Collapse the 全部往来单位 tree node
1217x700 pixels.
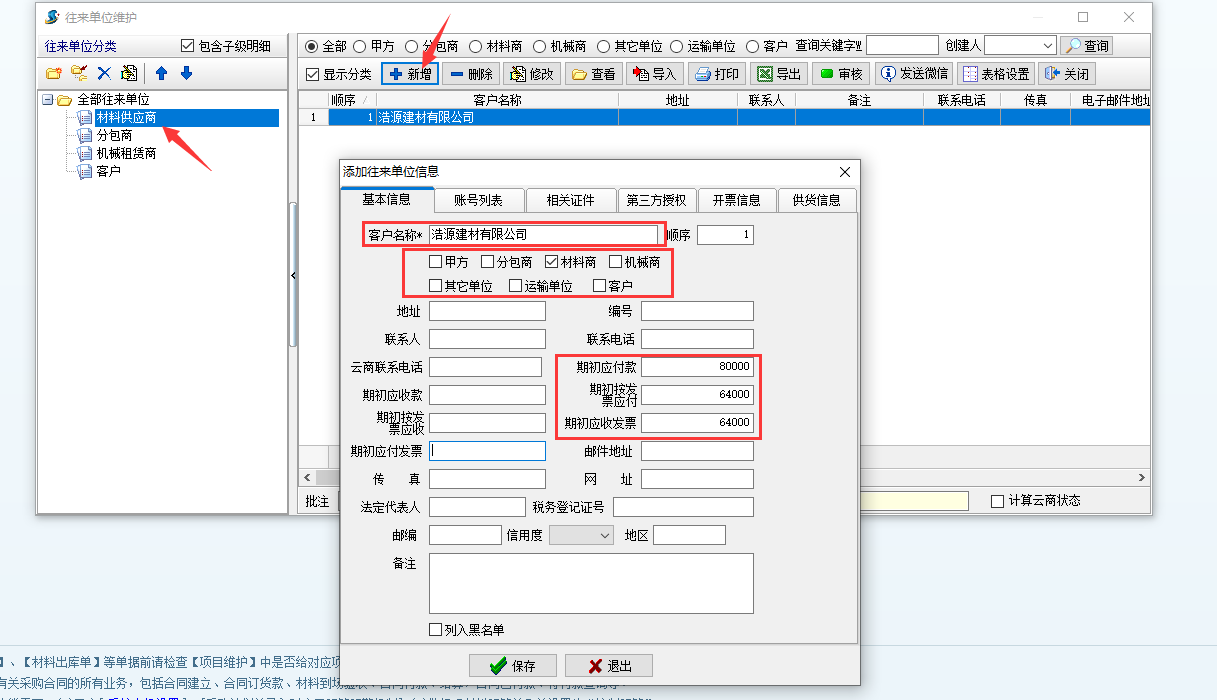(x=47, y=100)
